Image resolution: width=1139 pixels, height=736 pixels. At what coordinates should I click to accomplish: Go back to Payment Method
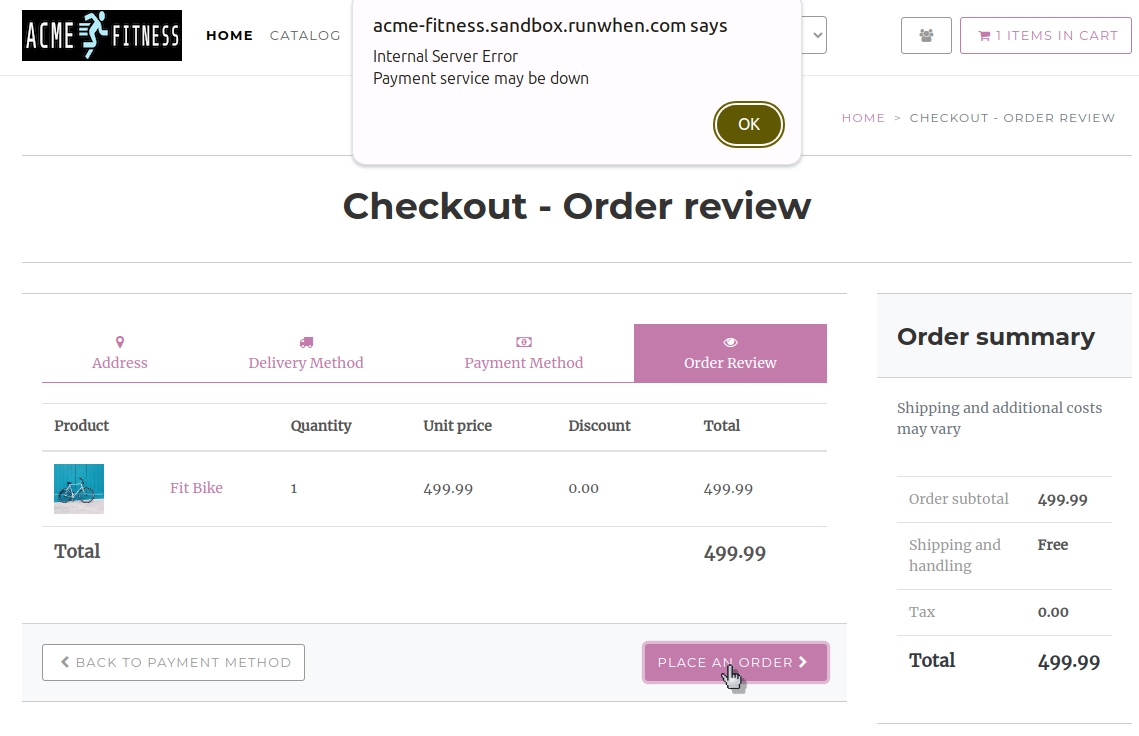(174, 662)
